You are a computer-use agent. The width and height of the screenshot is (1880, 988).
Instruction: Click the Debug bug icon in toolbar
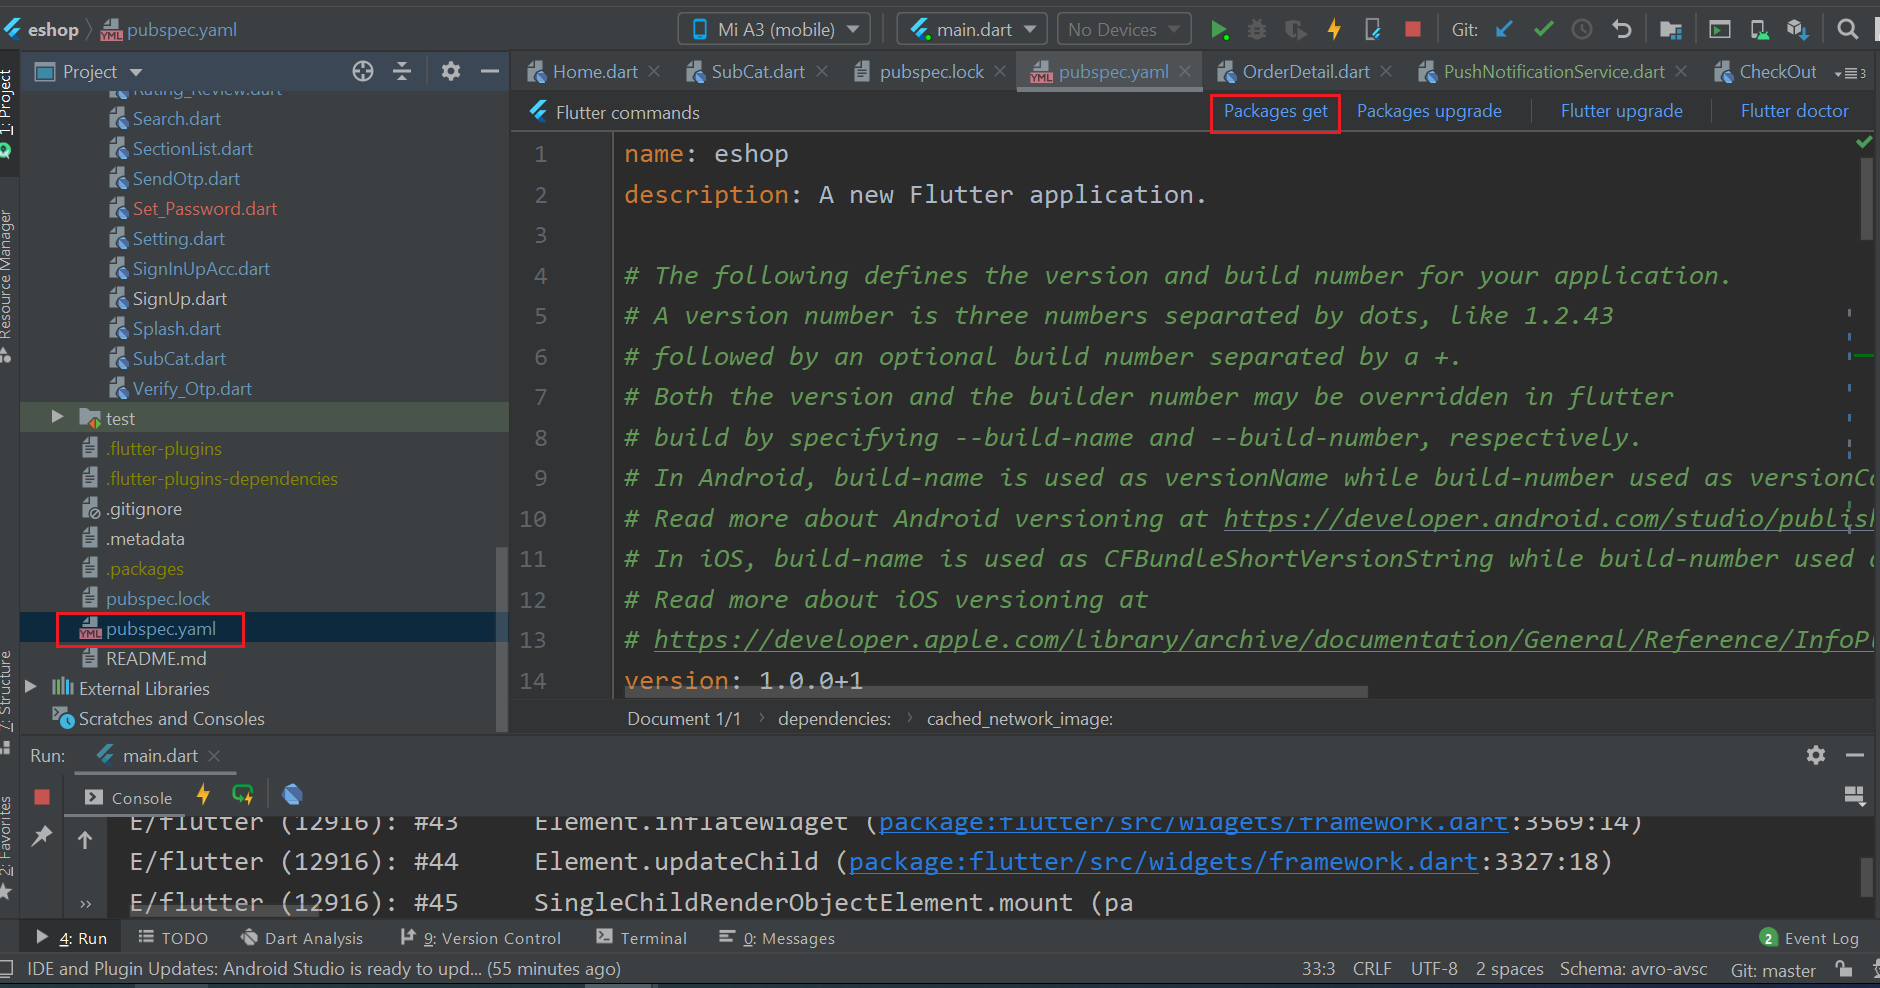1257,30
